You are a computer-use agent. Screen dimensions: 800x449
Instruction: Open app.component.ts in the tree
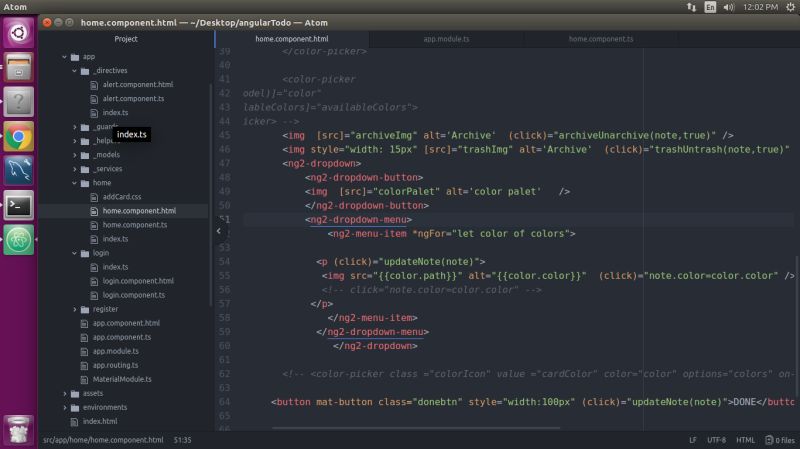(x=121, y=337)
